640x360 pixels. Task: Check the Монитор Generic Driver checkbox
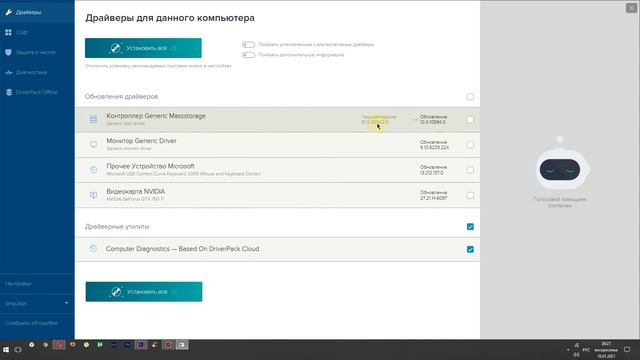[x=470, y=145]
